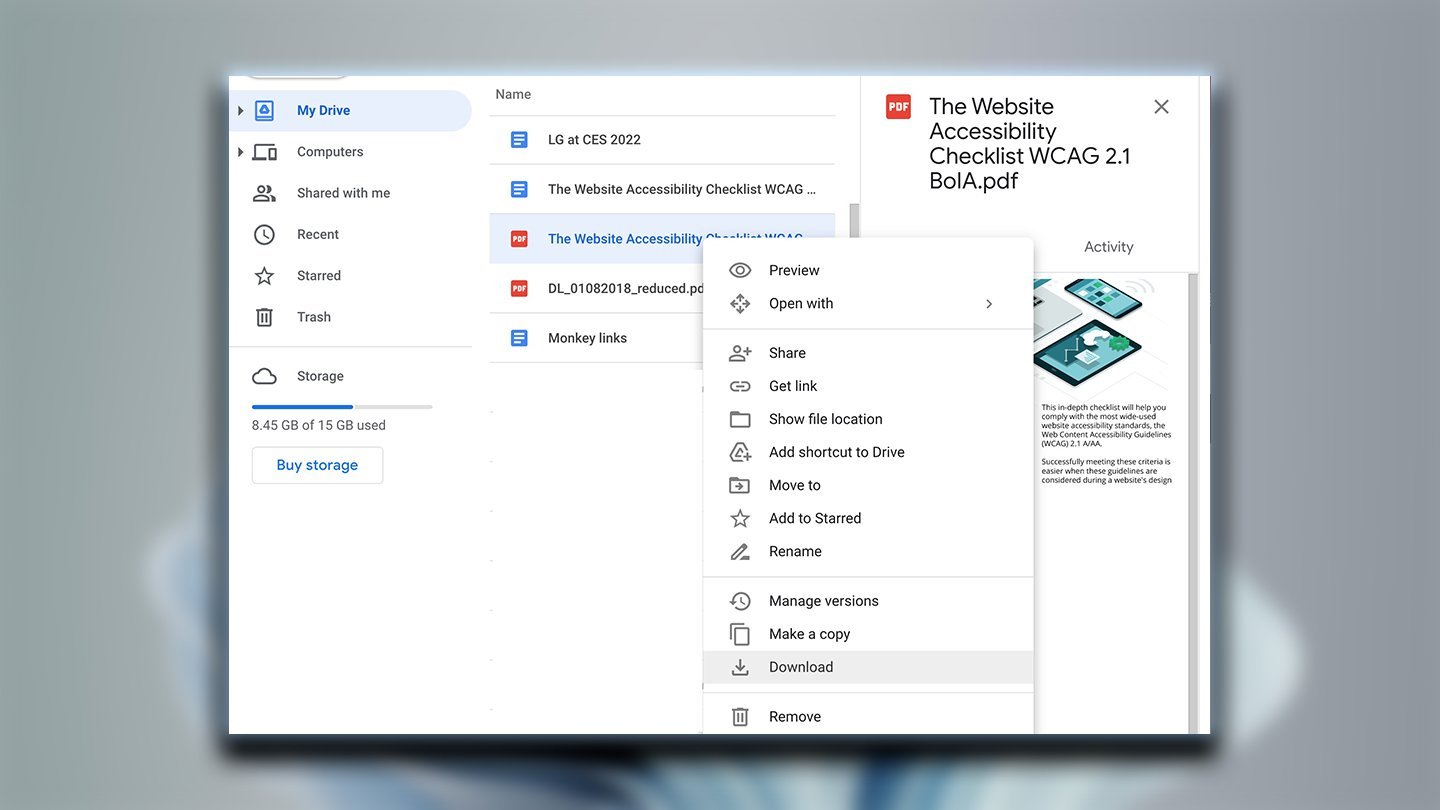1440x810 pixels.
Task: Click the red PDF icon in details panel header
Action: coord(898,106)
